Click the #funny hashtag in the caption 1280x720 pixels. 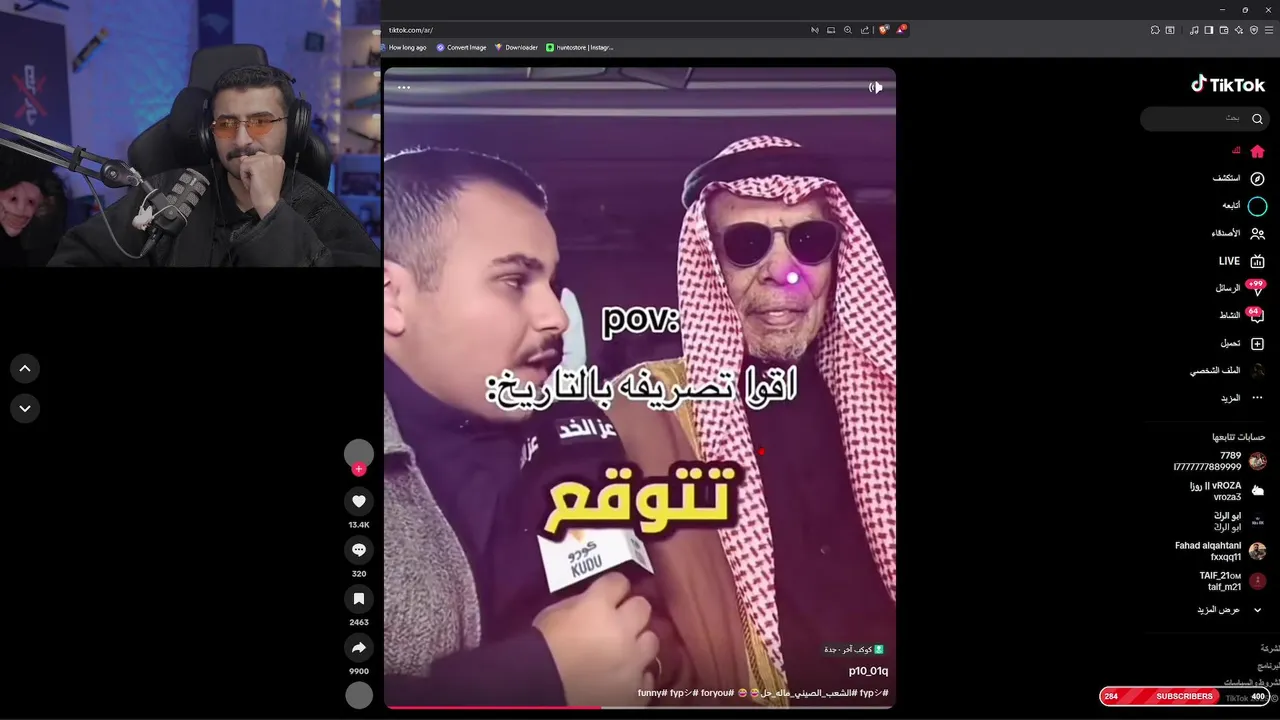point(653,693)
